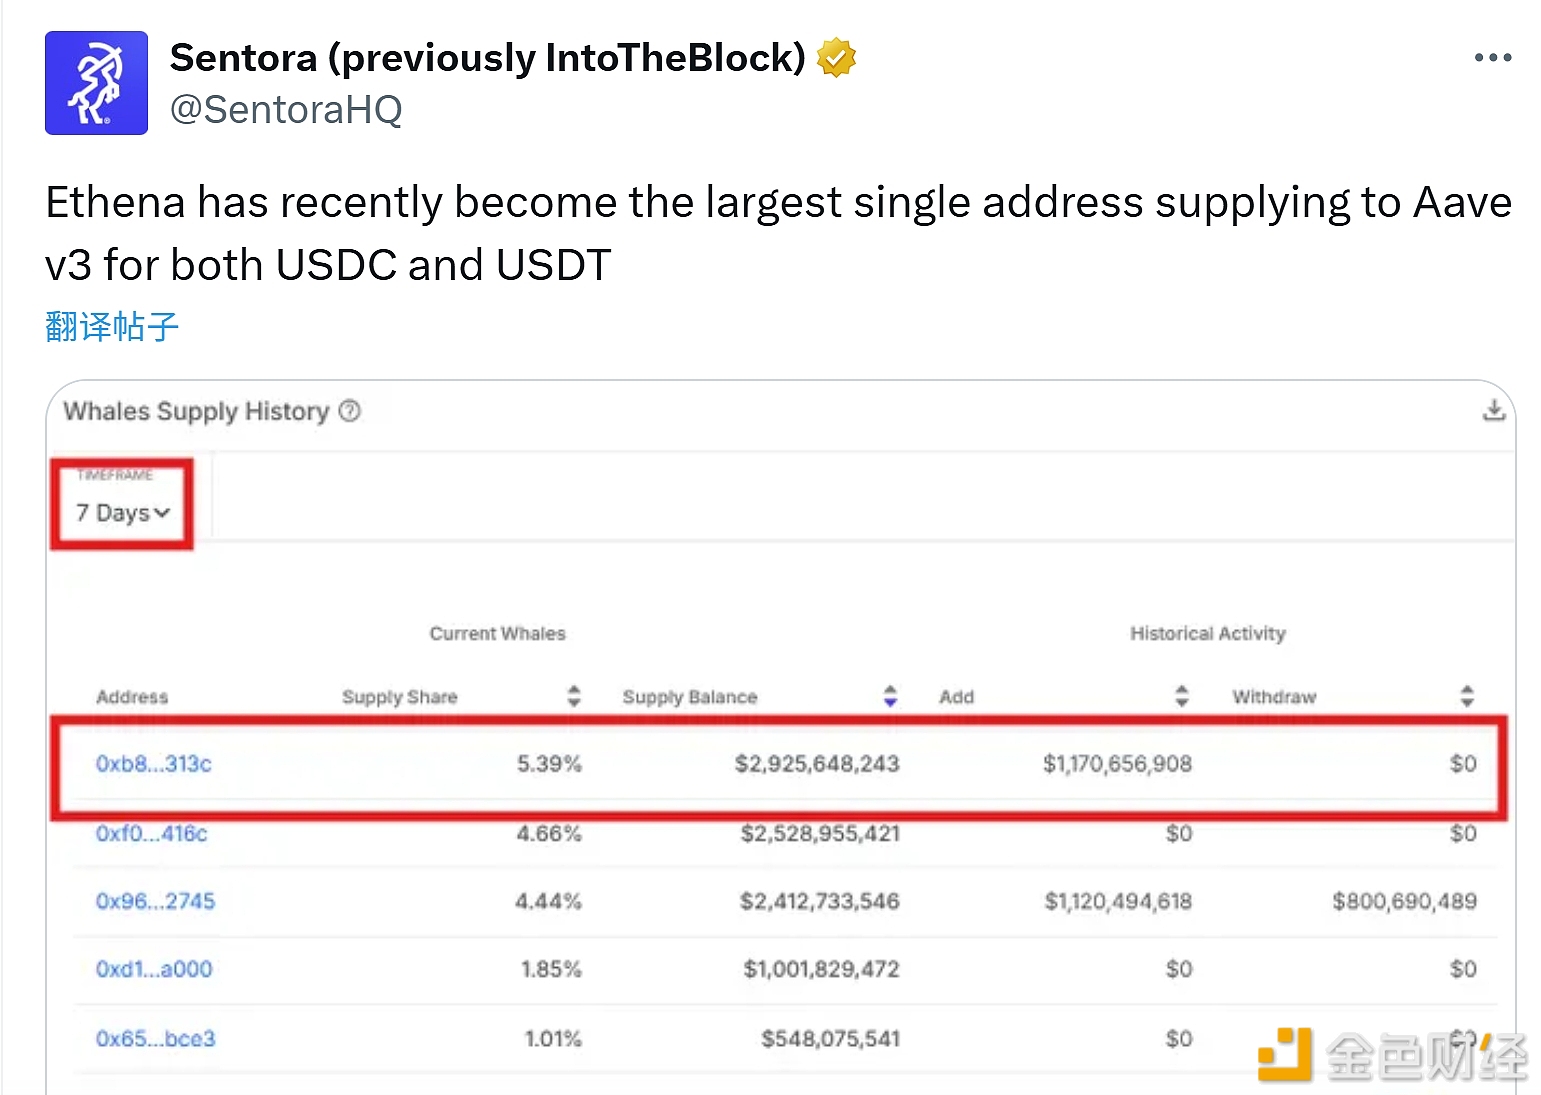This screenshot has height=1095, width=1541.
Task: Open address 0xf0...416c
Action: (152, 834)
